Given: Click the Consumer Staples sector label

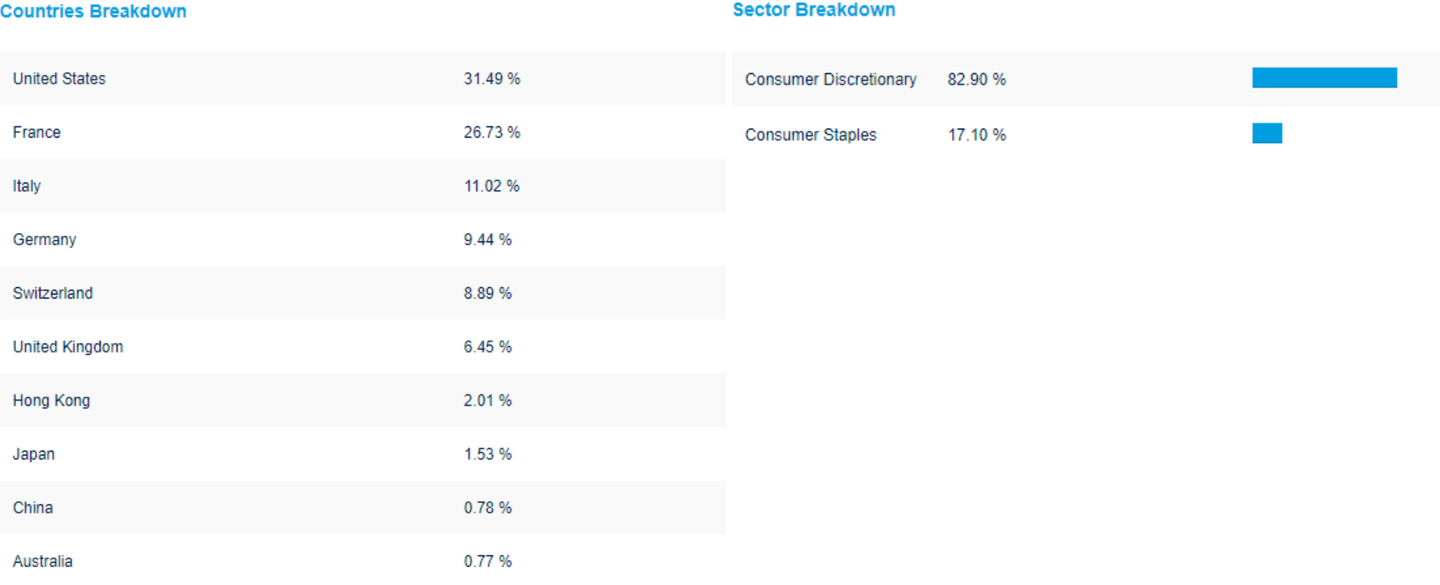Looking at the screenshot, I should 811,135.
